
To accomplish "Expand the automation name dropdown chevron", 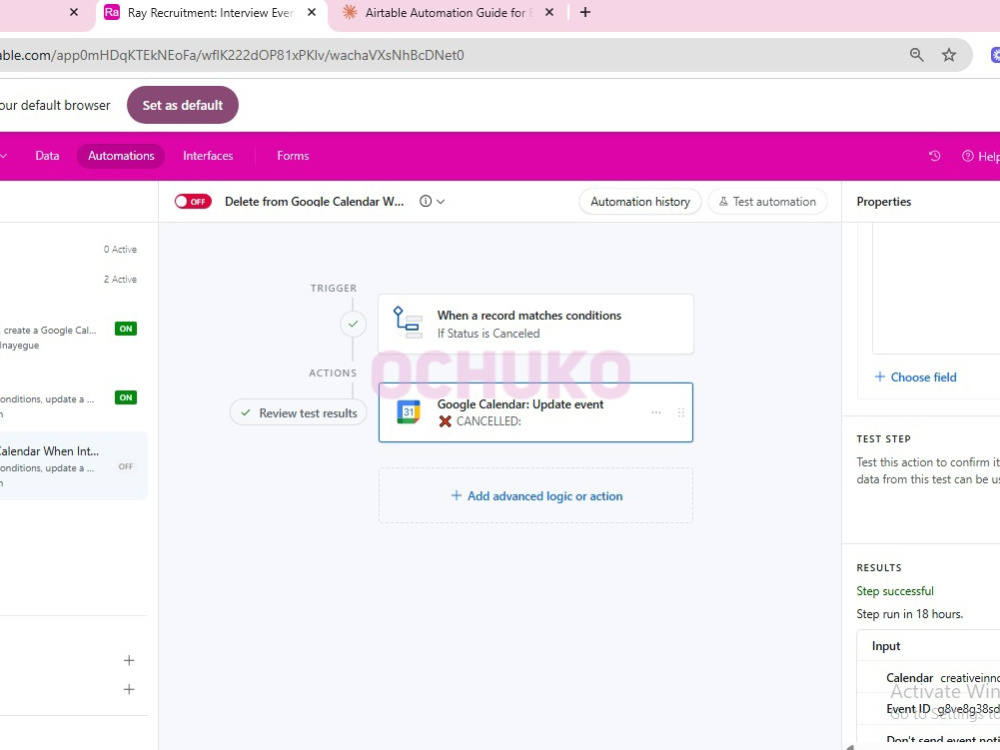I will 441,202.
